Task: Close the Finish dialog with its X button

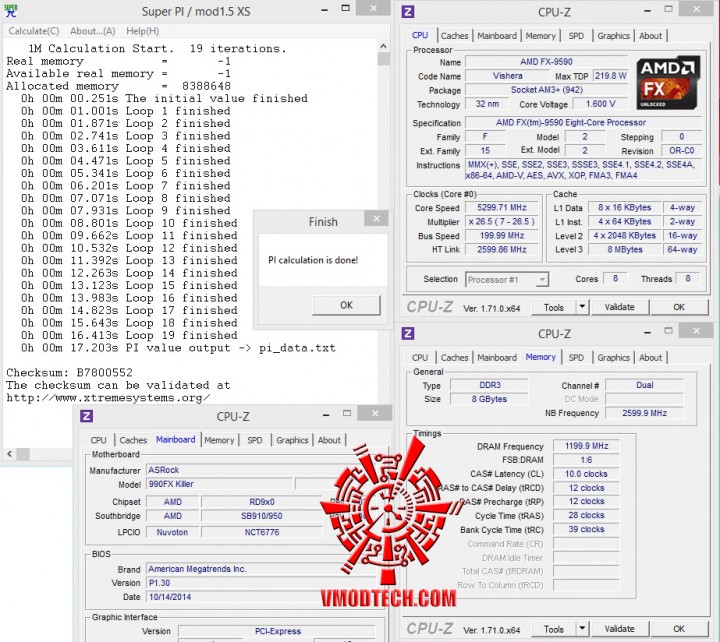Action: coord(376,219)
